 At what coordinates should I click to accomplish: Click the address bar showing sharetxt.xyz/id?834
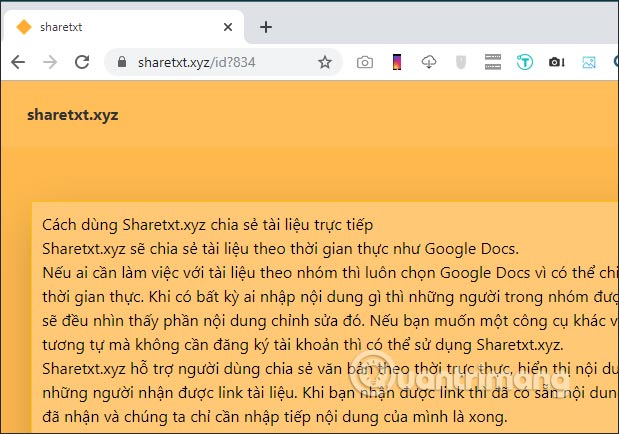[x=223, y=62]
